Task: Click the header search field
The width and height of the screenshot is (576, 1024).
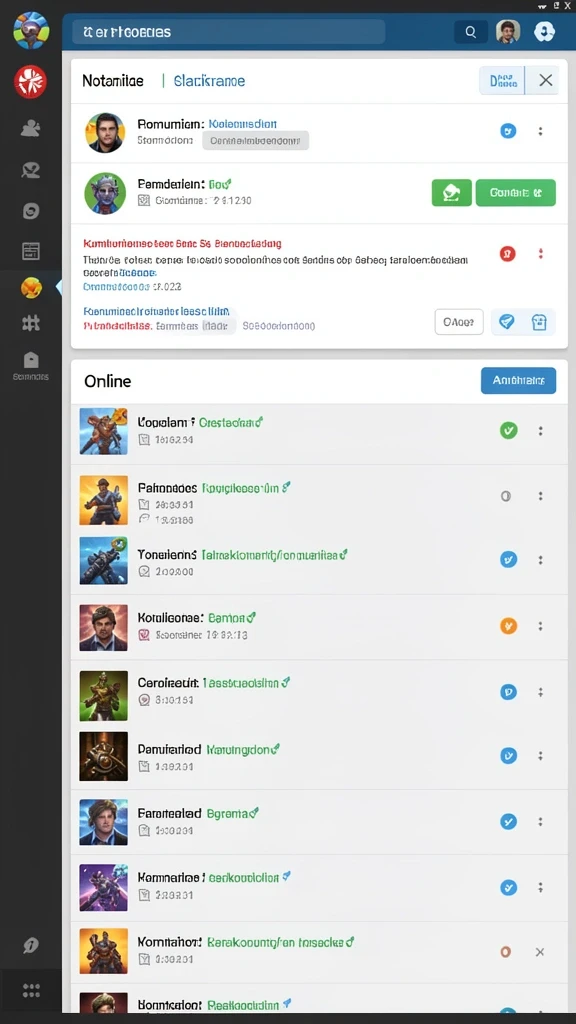Action: 229,31
